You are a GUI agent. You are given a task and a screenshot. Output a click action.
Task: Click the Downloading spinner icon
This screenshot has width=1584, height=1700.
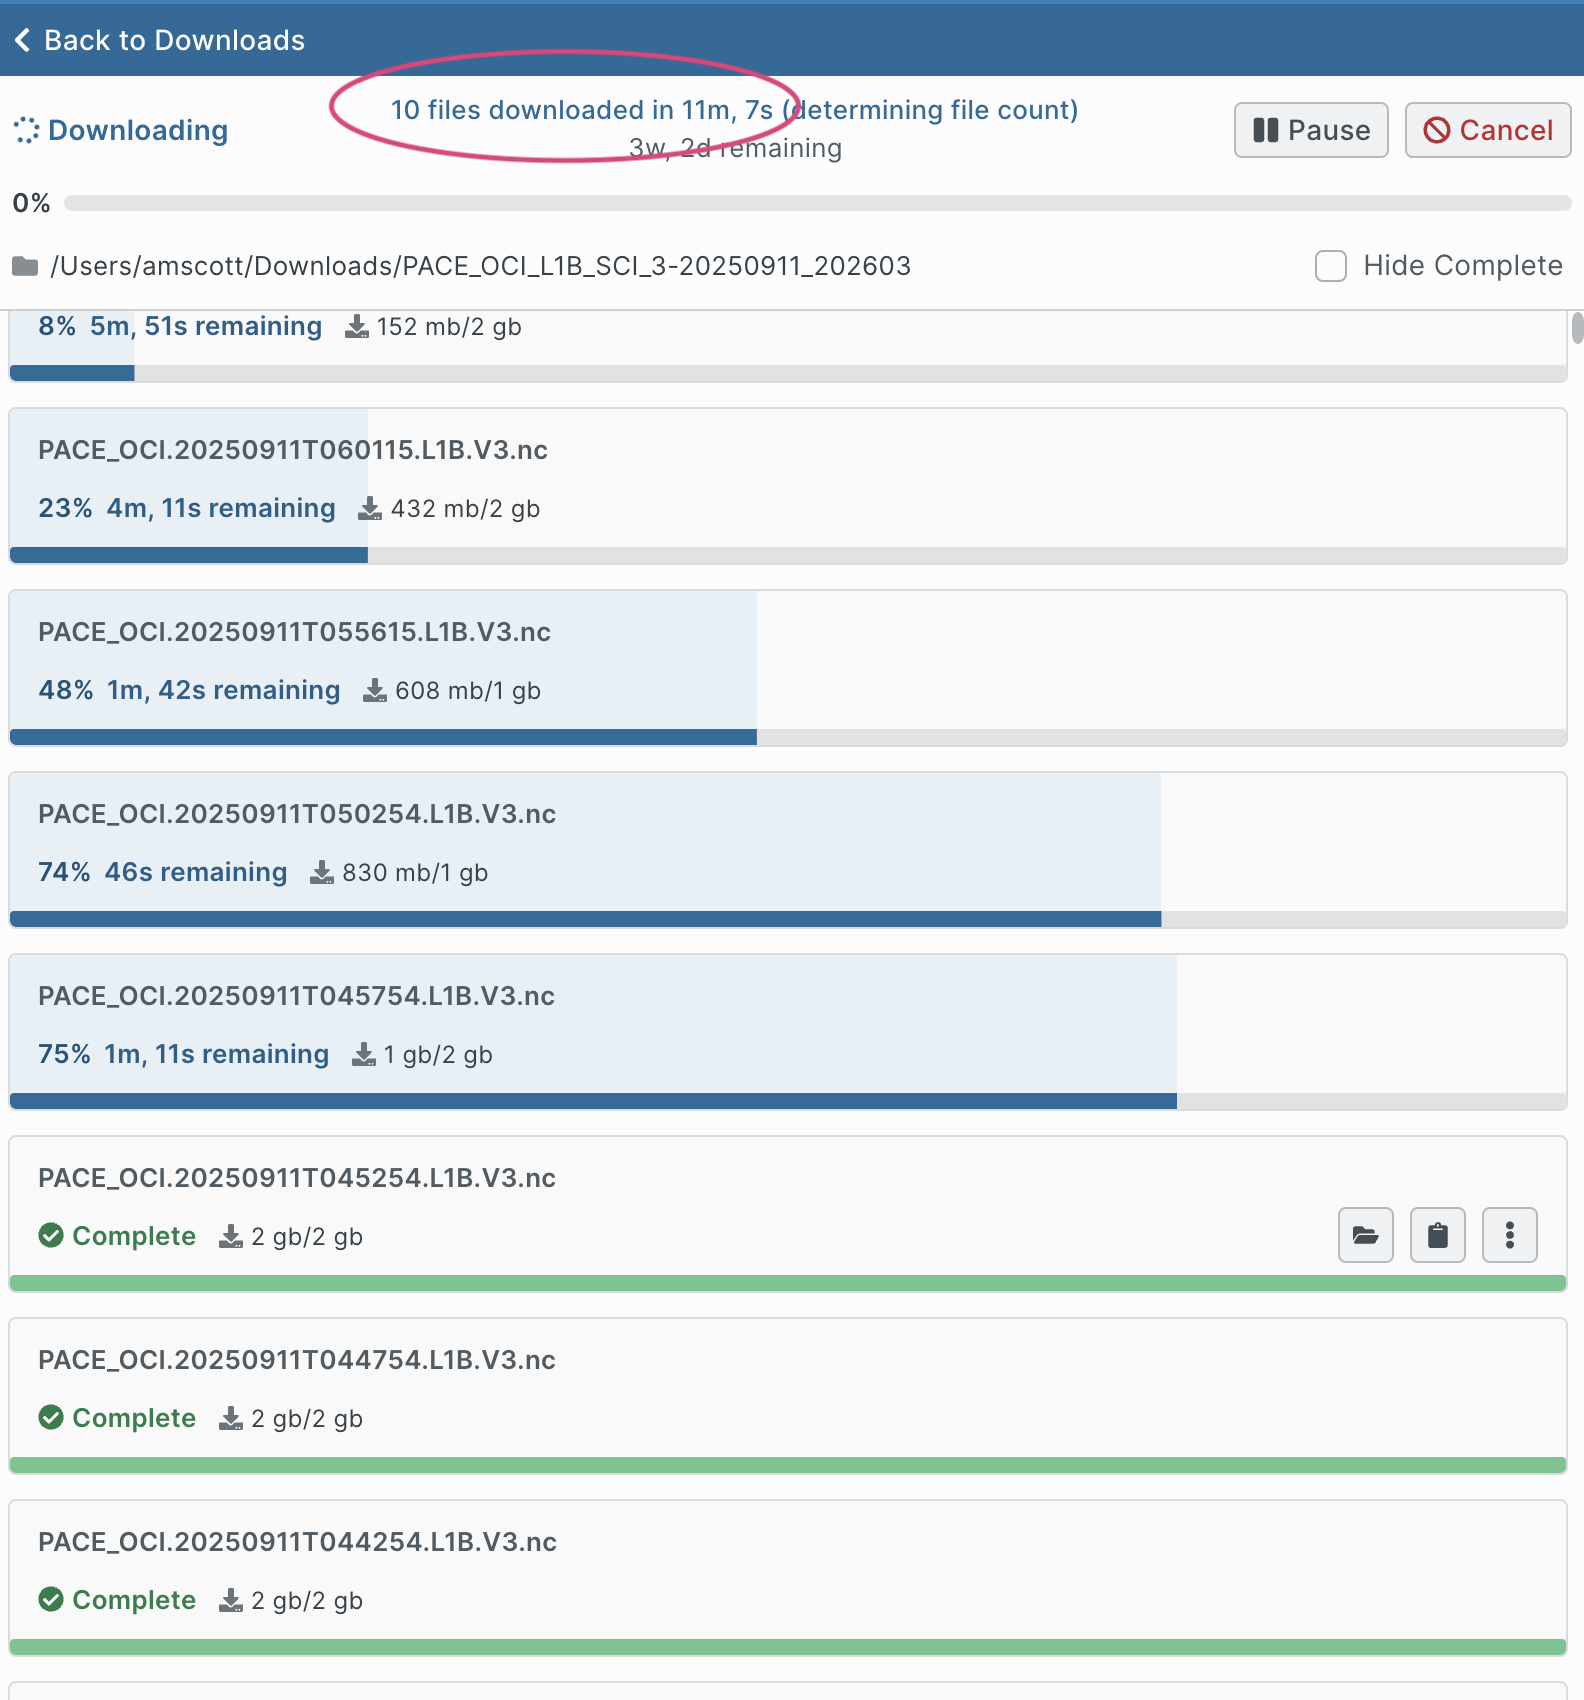tap(26, 130)
